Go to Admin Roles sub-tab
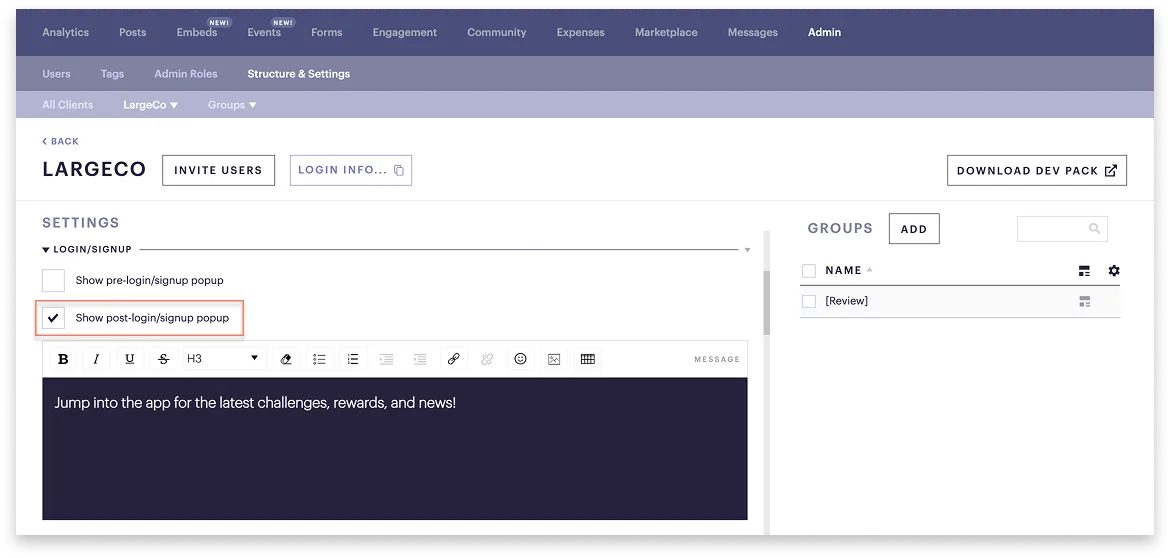 tap(186, 74)
